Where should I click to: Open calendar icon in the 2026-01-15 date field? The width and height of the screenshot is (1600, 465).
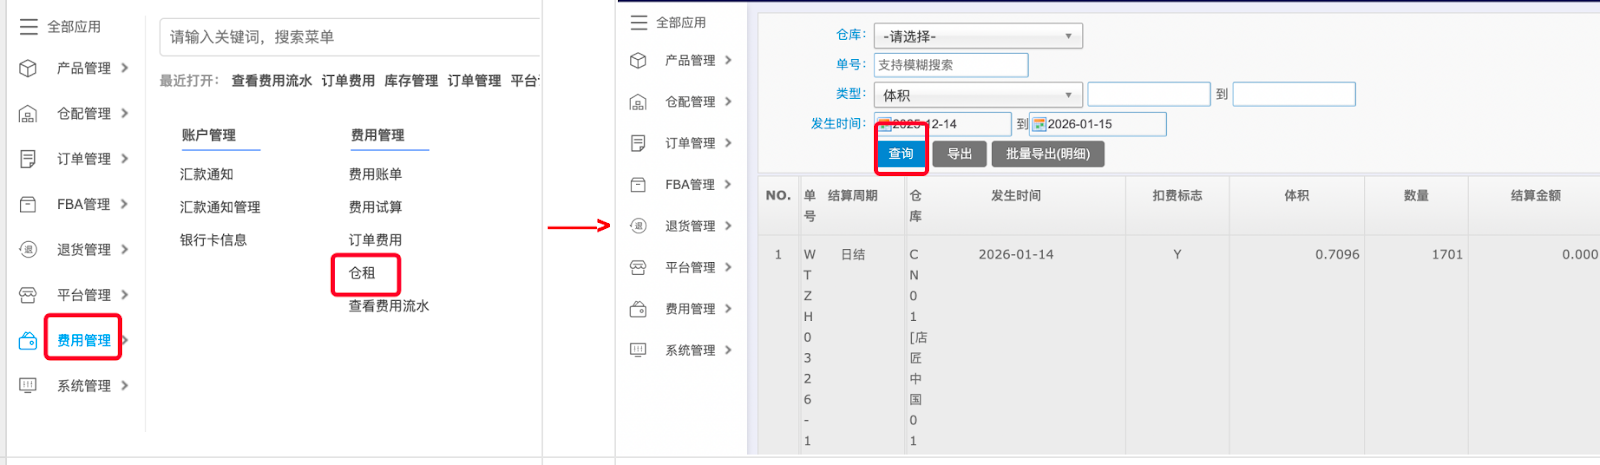[x=1039, y=124]
